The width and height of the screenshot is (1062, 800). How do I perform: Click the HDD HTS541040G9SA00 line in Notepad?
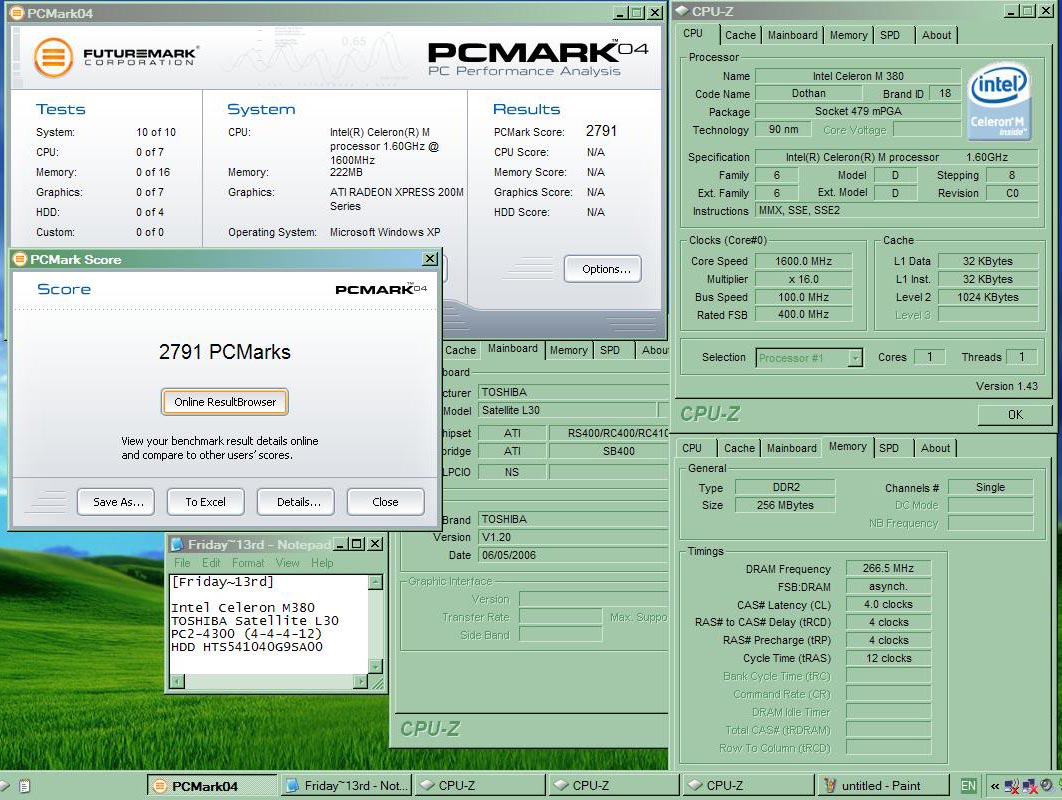click(x=247, y=647)
